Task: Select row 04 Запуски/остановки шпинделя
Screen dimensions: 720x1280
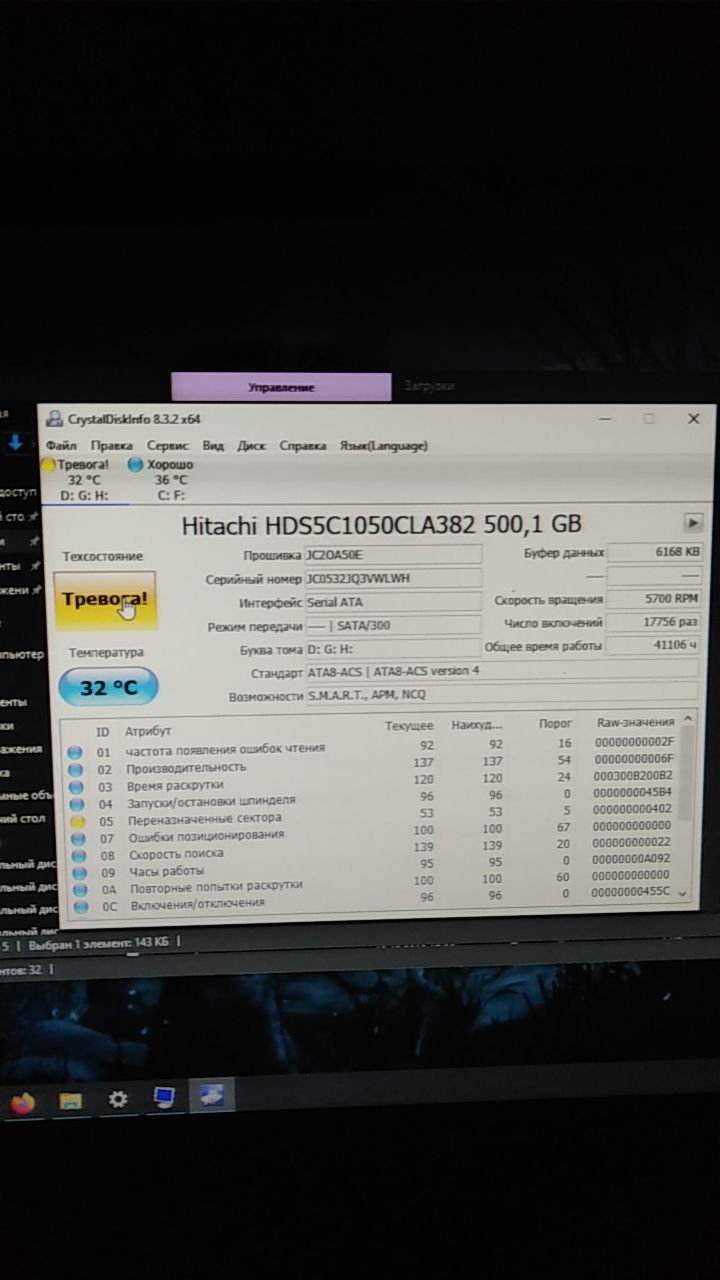Action: coord(372,800)
